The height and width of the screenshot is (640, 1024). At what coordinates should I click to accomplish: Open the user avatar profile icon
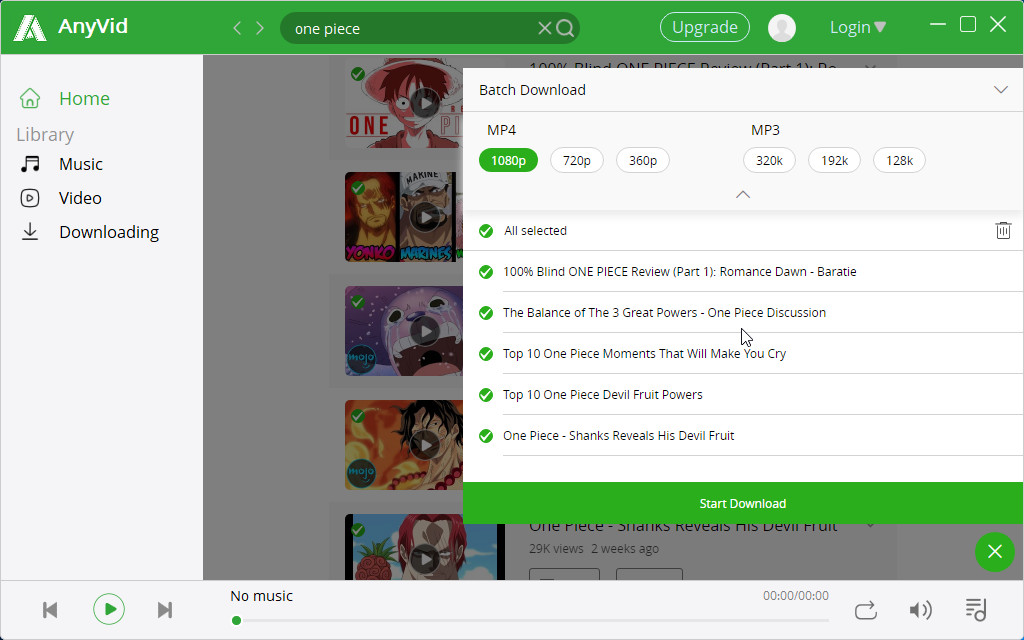782,27
